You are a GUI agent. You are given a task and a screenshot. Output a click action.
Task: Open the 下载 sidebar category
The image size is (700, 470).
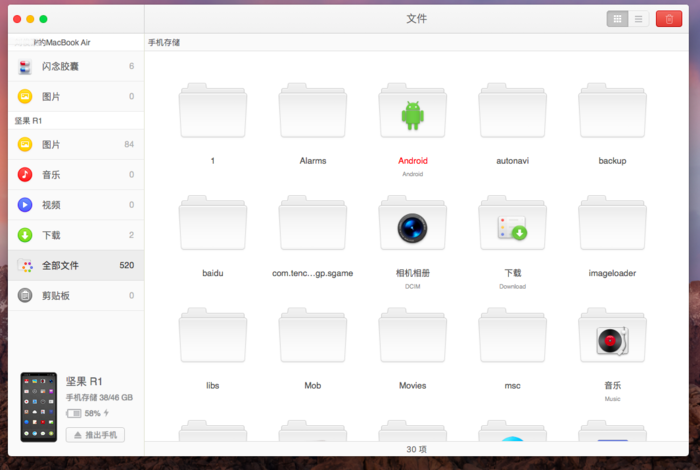pos(76,235)
